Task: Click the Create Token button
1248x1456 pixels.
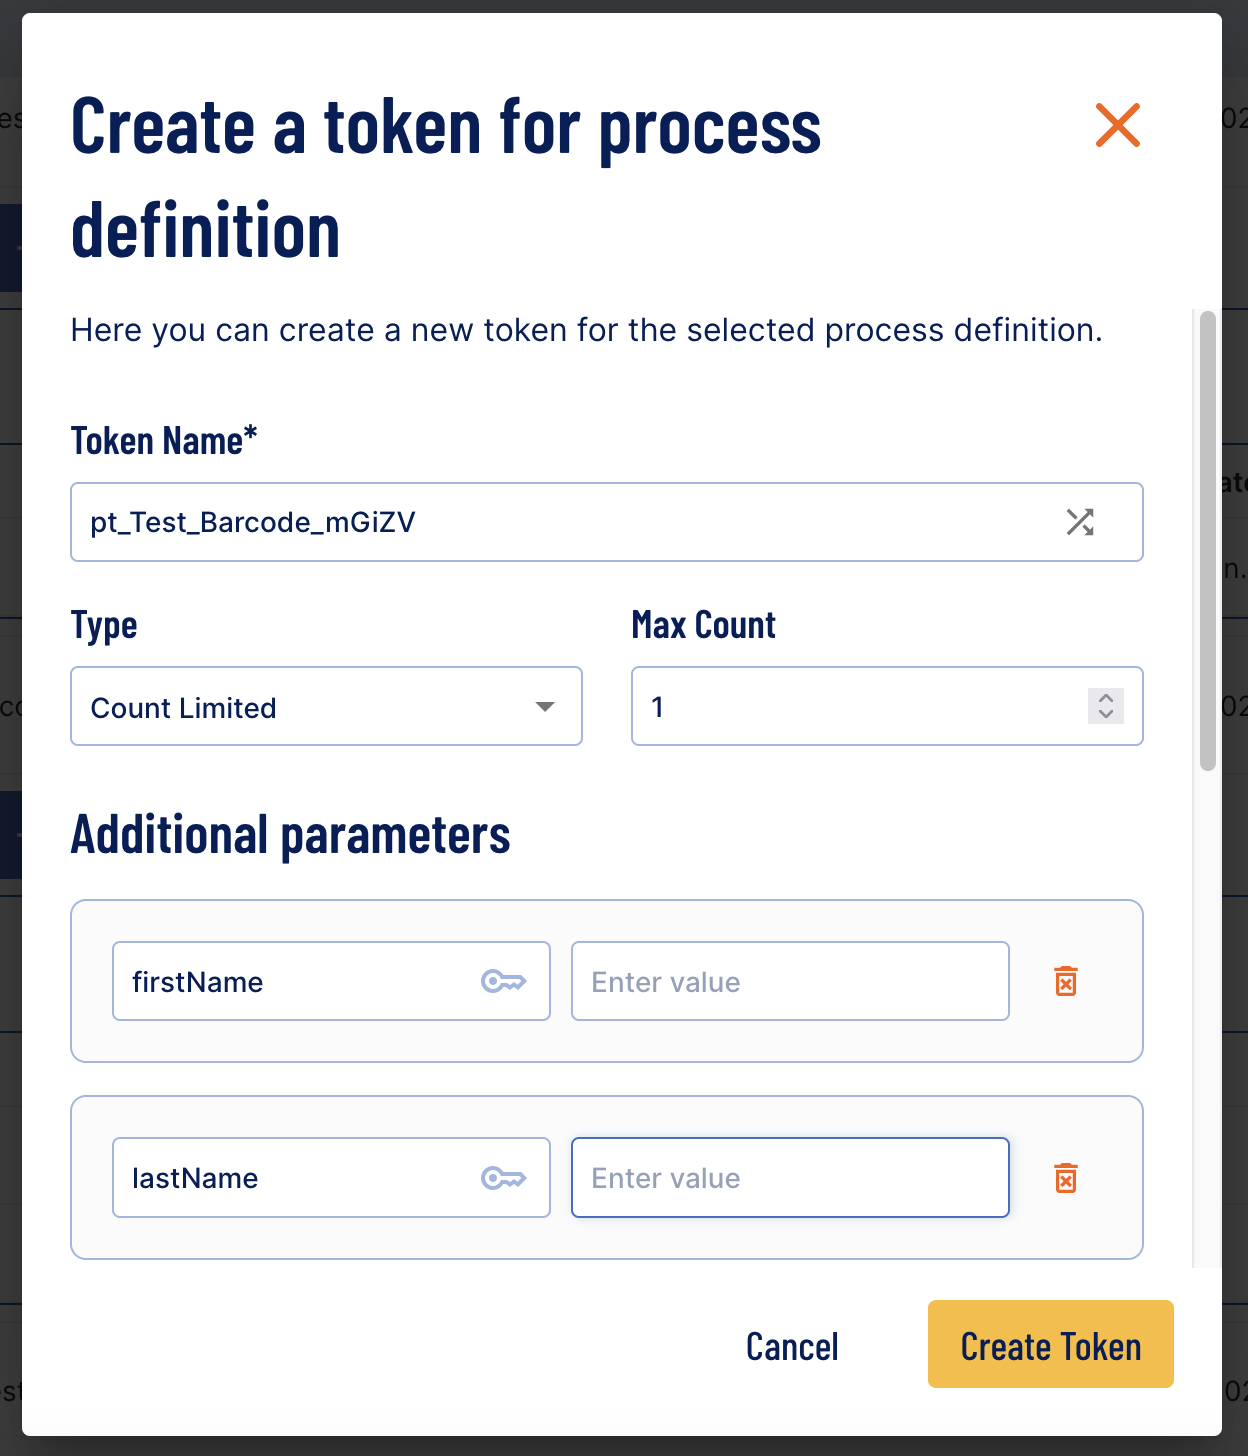Action: pos(1051,1344)
